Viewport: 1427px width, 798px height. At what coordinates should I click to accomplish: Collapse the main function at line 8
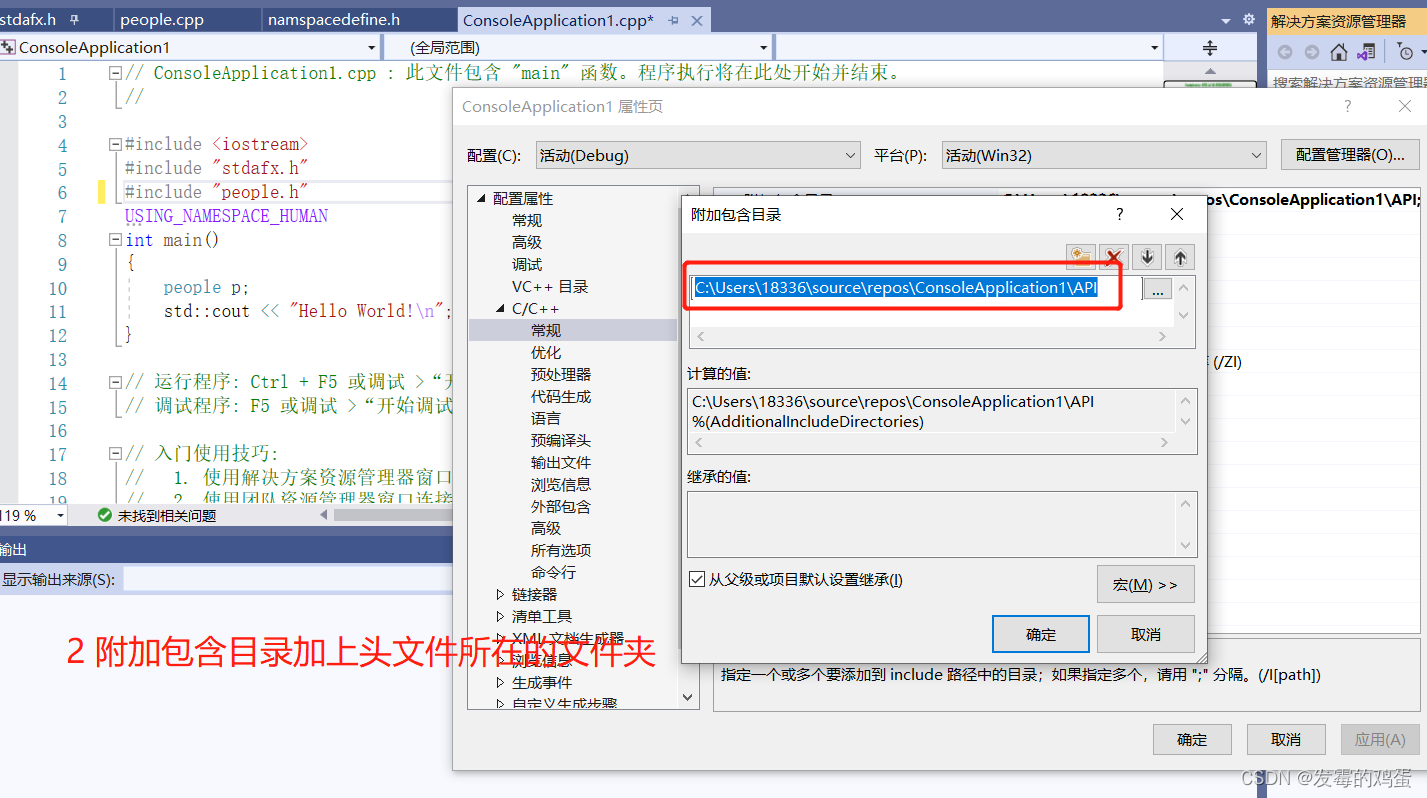[x=115, y=240]
